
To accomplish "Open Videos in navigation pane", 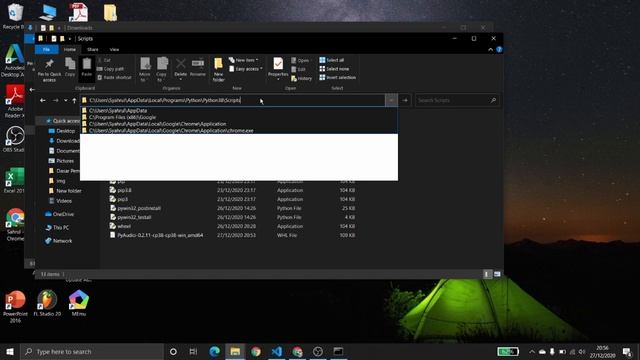I will (x=60, y=201).
